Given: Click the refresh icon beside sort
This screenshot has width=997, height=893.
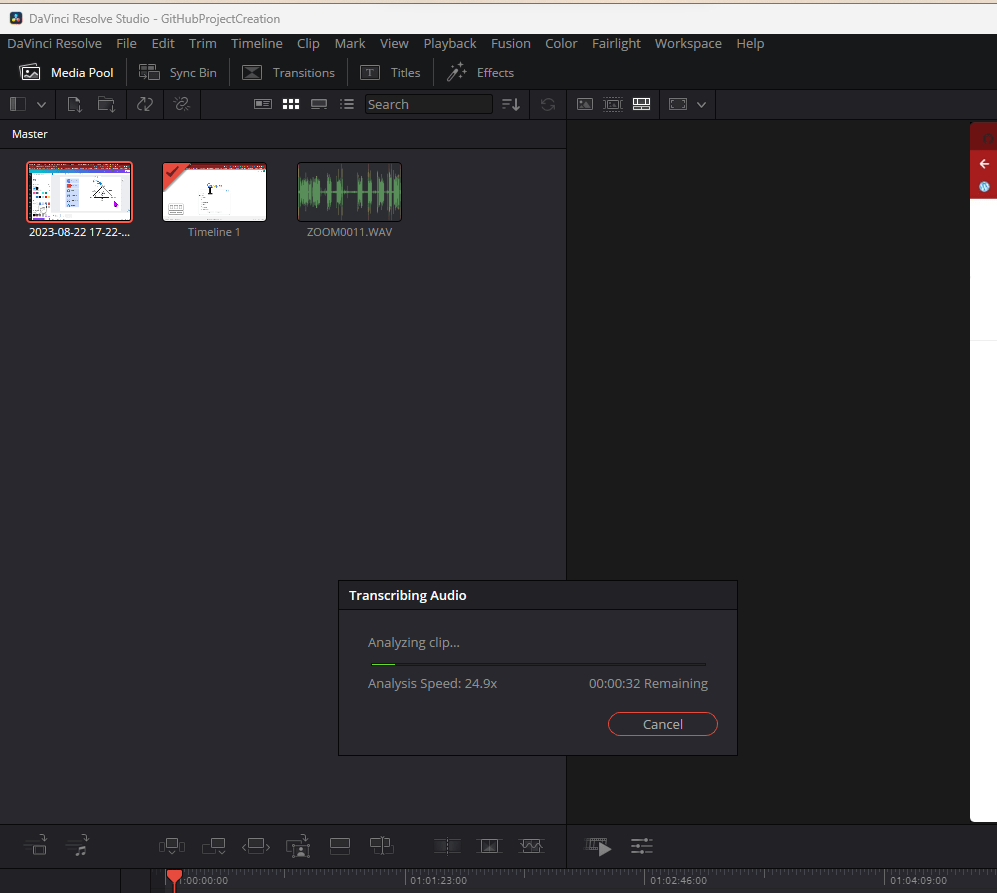Looking at the screenshot, I should [x=547, y=104].
